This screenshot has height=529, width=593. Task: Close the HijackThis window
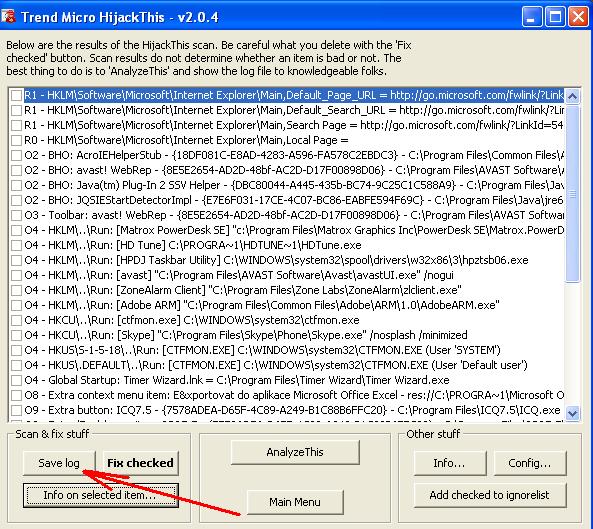[x=579, y=17]
